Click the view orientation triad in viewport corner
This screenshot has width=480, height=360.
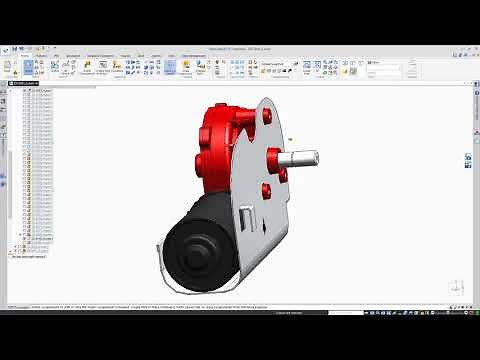[x=456, y=287]
